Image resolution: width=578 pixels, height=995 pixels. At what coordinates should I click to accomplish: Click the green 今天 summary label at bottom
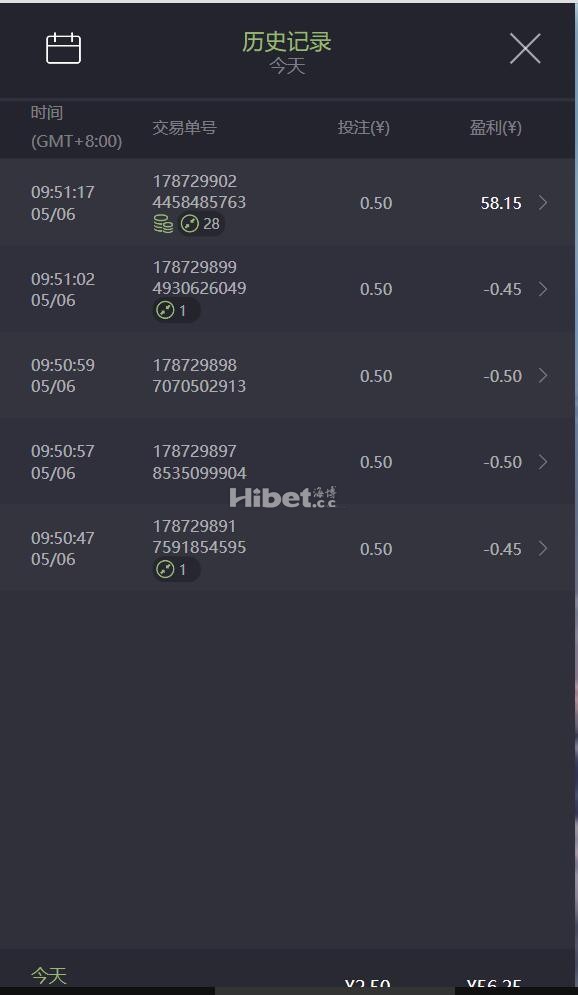pos(49,975)
